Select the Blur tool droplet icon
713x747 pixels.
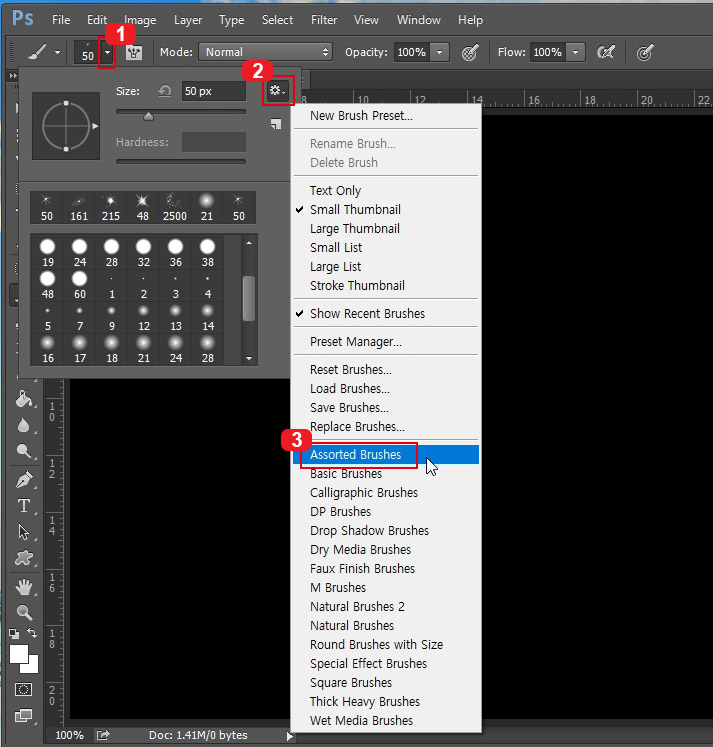click(x=24, y=425)
